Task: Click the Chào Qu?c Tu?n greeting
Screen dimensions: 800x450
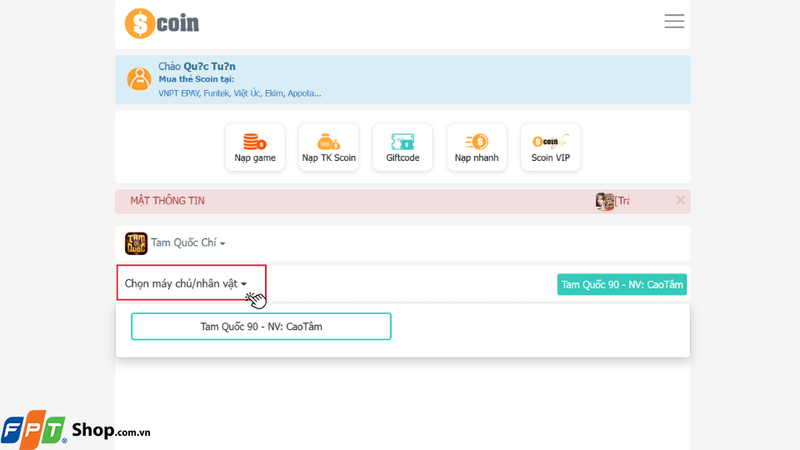Action: pyautogui.click(x=197, y=66)
